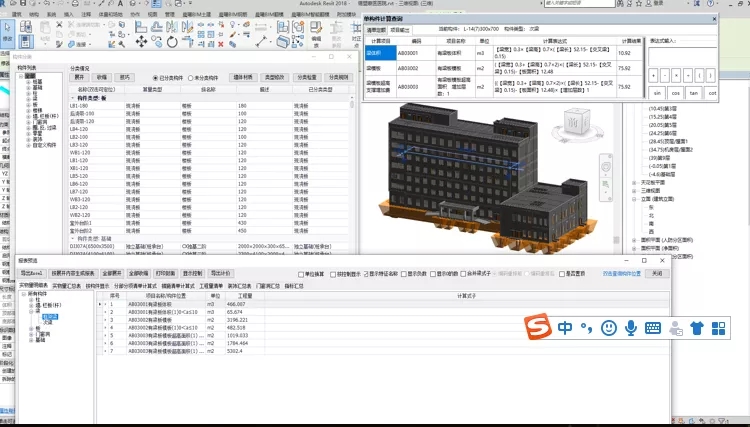750x427 pixels.
Task: Tick the 单位换算 checkbox
Action: (301, 274)
